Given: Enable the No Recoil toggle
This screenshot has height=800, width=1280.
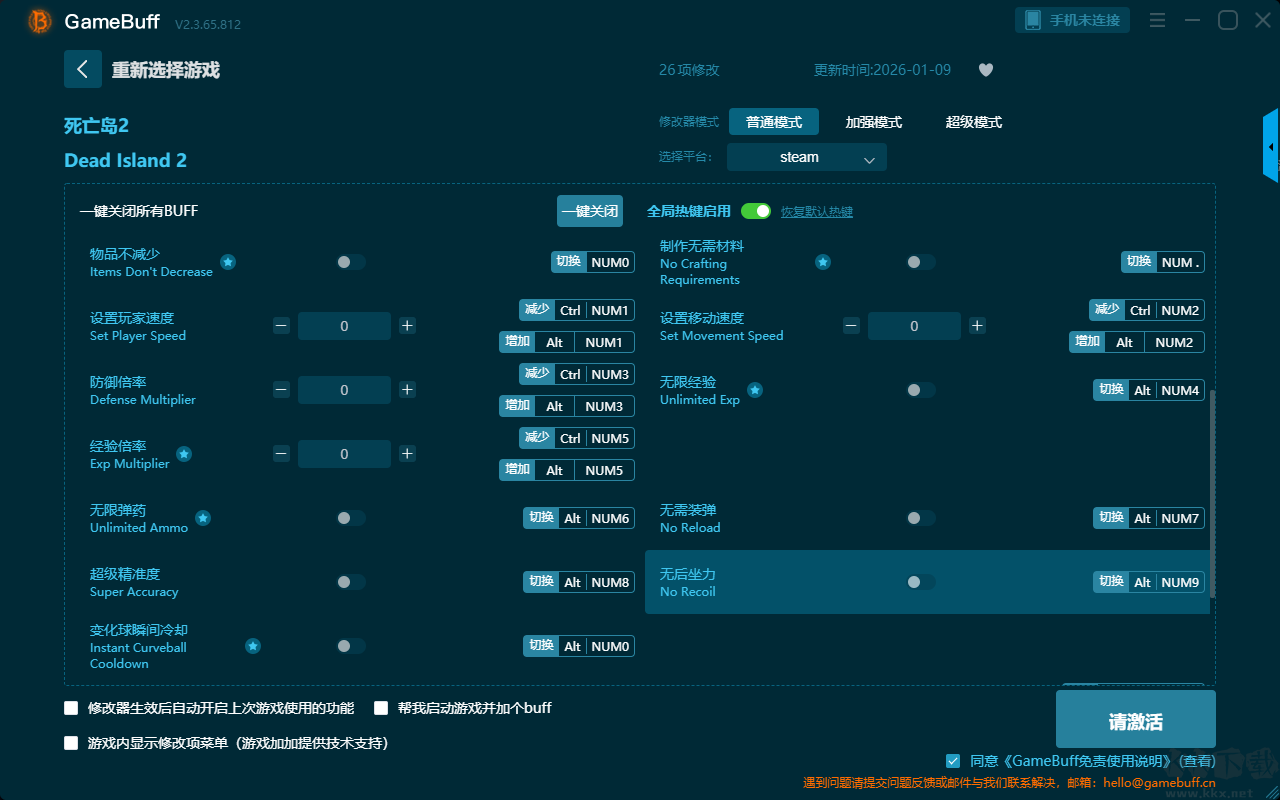Looking at the screenshot, I should pos(921,582).
